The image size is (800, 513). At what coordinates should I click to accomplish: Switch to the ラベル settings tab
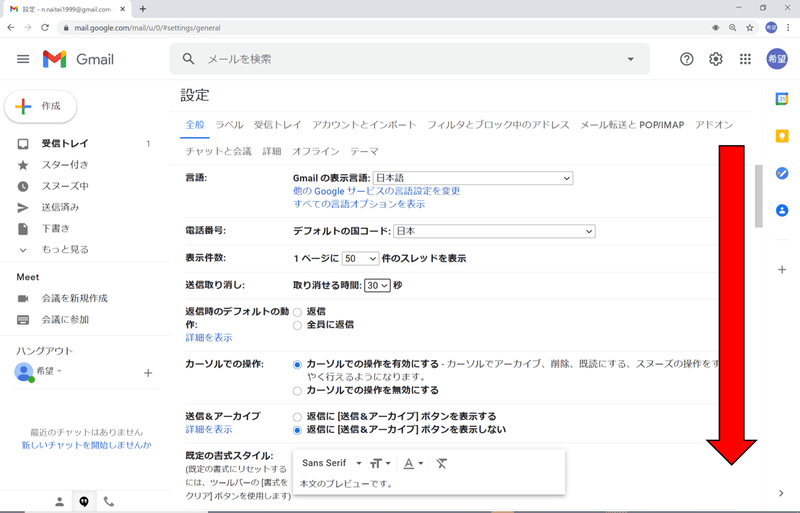click(x=229, y=125)
